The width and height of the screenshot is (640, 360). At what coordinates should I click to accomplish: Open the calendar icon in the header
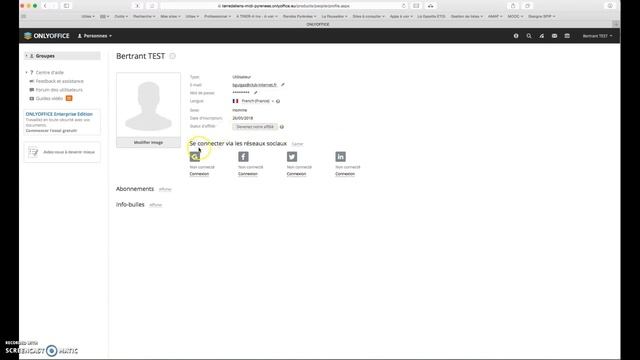point(567,36)
